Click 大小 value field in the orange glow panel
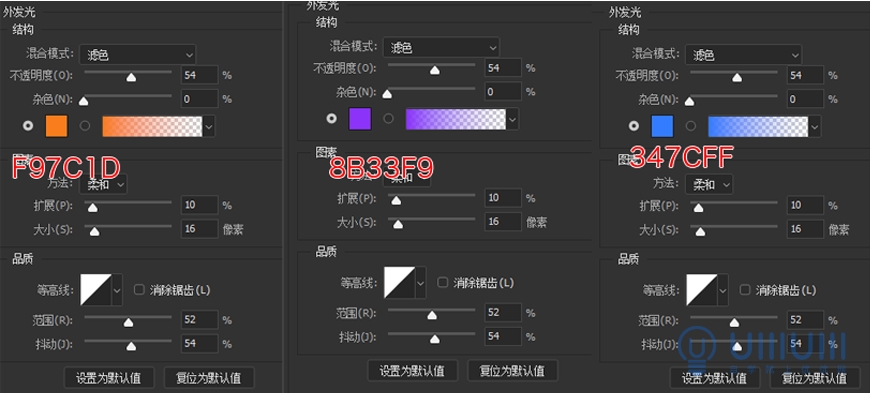The width and height of the screenshot is (870, 393). (x=200, y=229)
